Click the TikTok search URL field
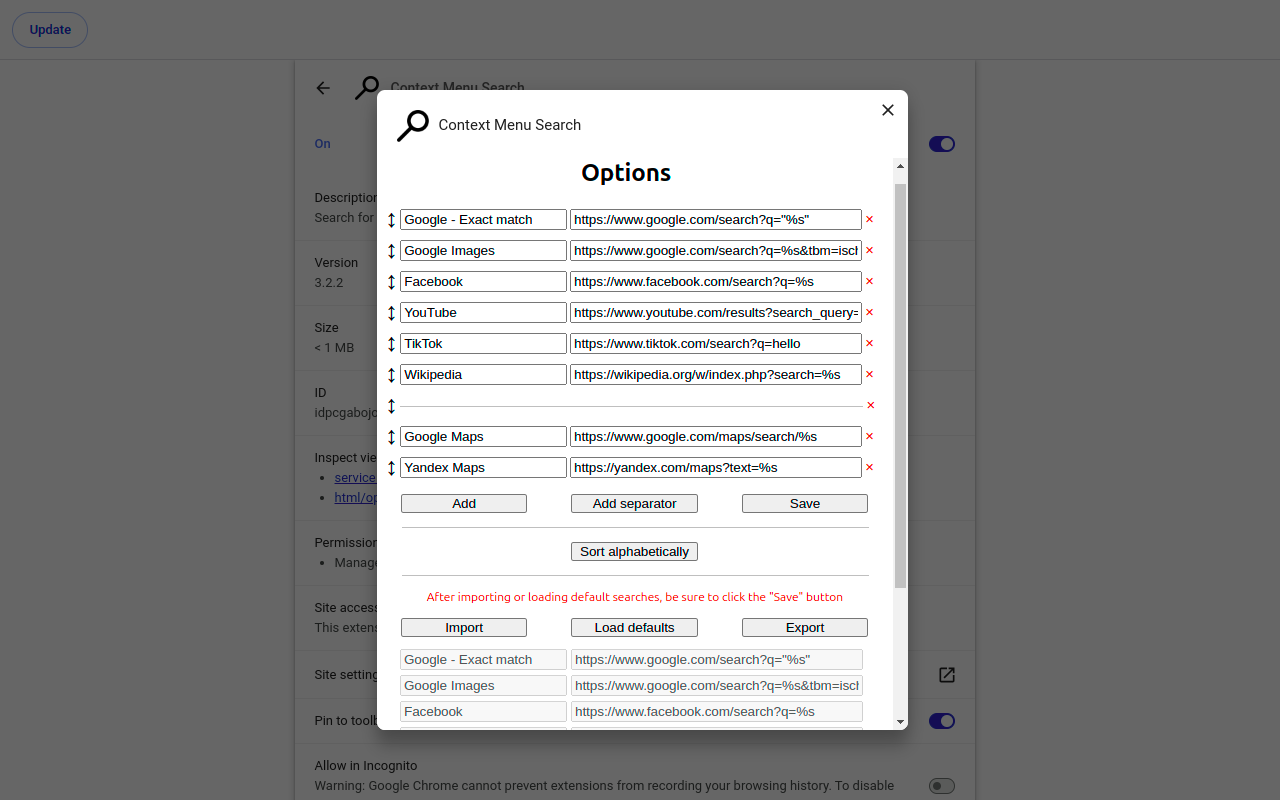This screenshot has width=1280, height=800. pos(716,344)
